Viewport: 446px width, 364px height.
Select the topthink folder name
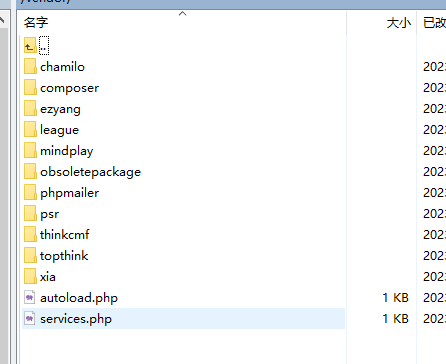tap(64, 256)
